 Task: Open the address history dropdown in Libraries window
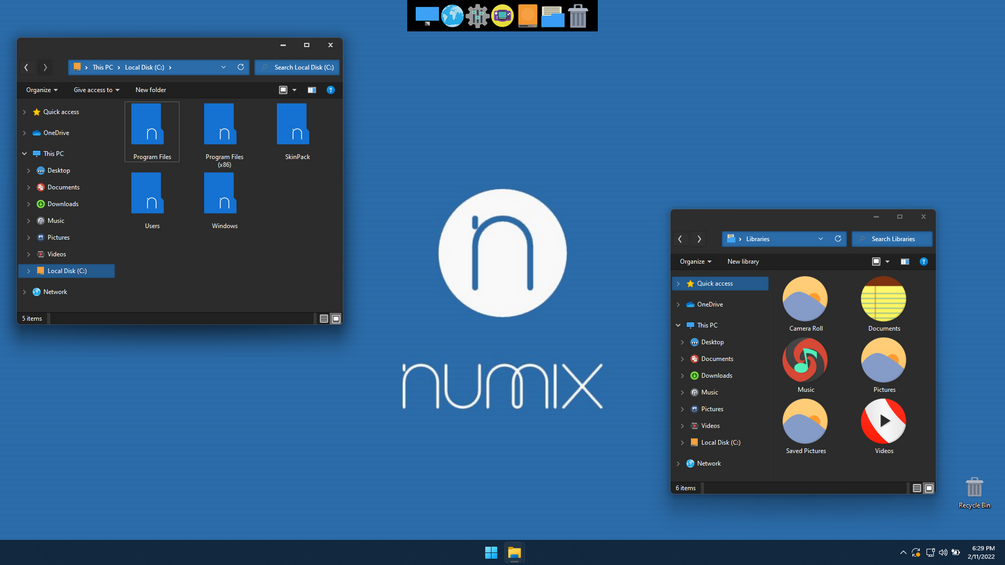(820, 239)
